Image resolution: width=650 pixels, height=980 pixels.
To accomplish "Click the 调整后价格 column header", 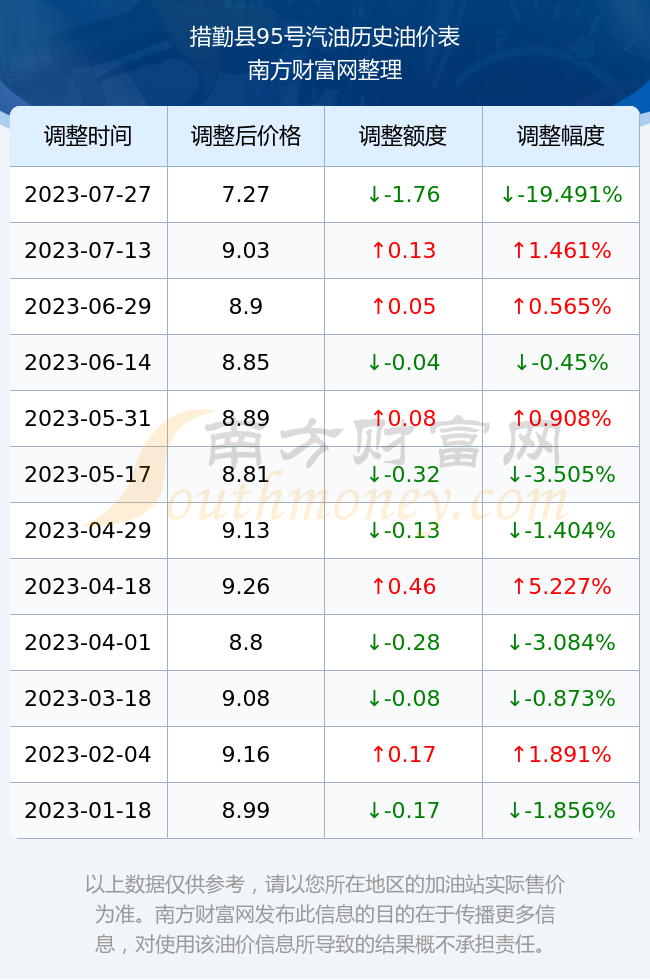I will click(246, 136).
